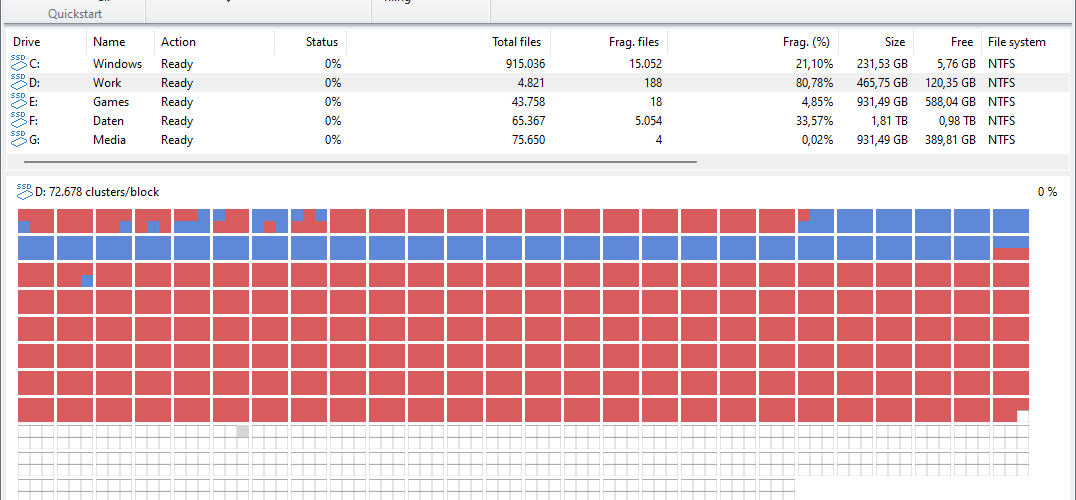Screen dimensions: 1076x500
Task: Click the SSD icon for drive E:
Action: pyautogui.click(x=19, y=102)
